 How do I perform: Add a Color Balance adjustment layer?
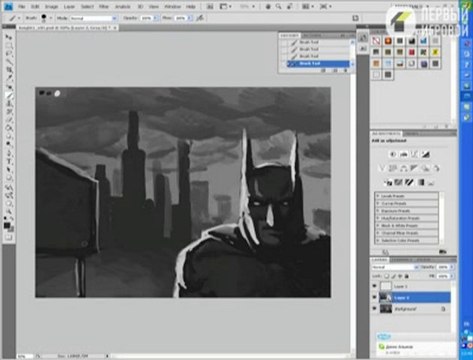coord(404,168)
